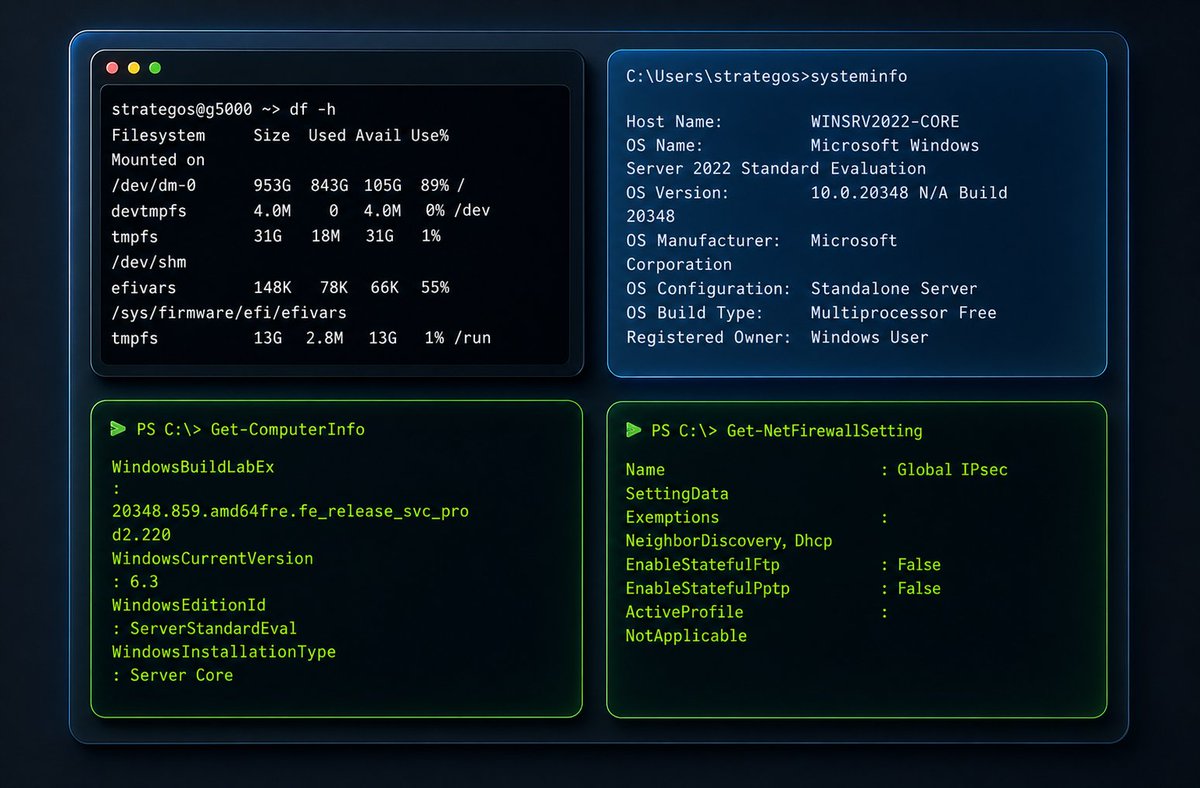The image size is (1200, 788).
Task: Select the '/sys/firmware/efi/efivars' path
Action: tap(228, 313)
